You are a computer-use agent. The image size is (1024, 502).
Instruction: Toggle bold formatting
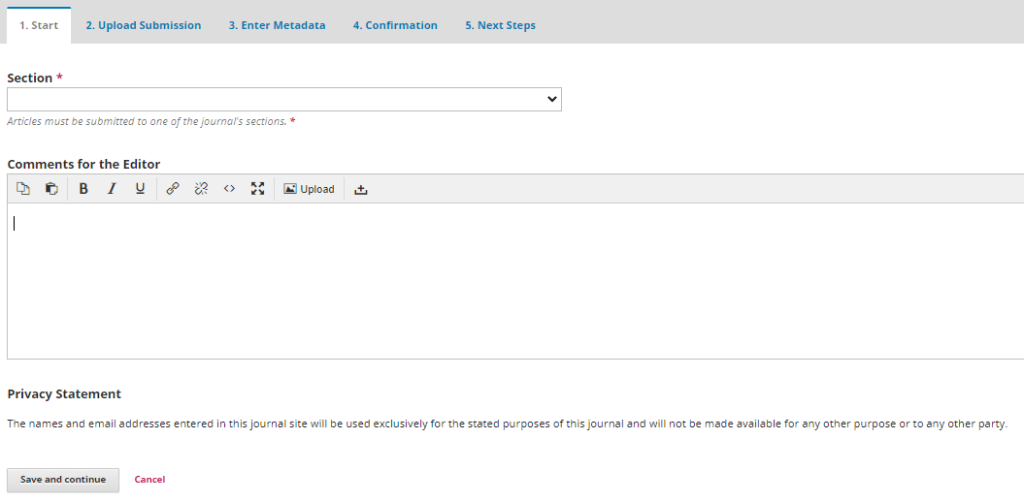(84, 189)
